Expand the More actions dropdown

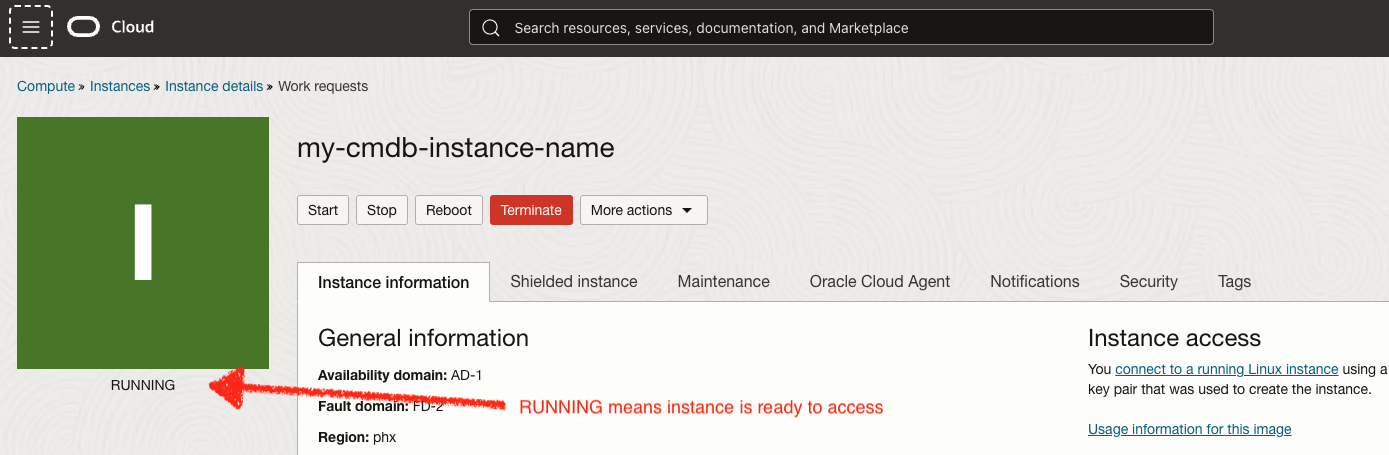point(643,210)
